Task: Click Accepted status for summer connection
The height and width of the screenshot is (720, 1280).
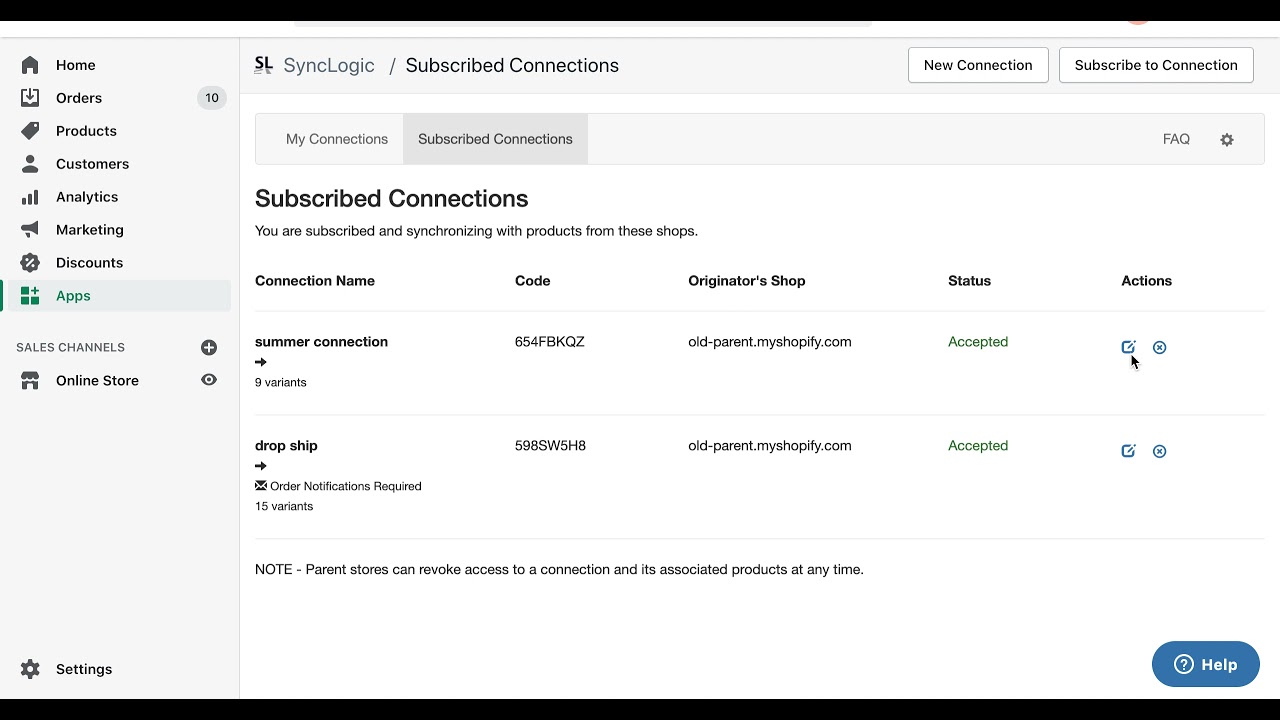Action: tap(978, 342)
